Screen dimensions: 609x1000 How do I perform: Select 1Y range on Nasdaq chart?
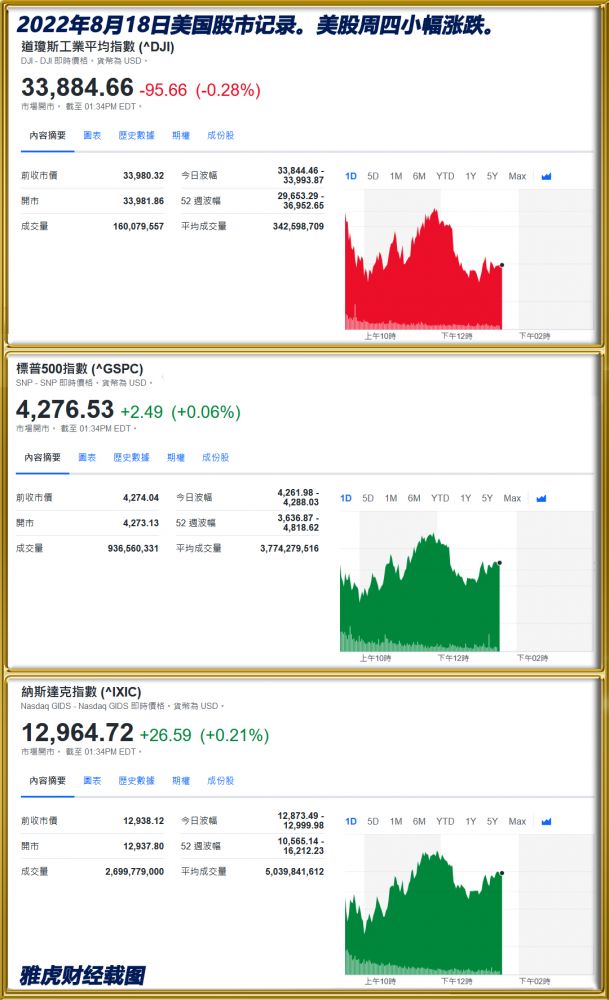(471, 821)
